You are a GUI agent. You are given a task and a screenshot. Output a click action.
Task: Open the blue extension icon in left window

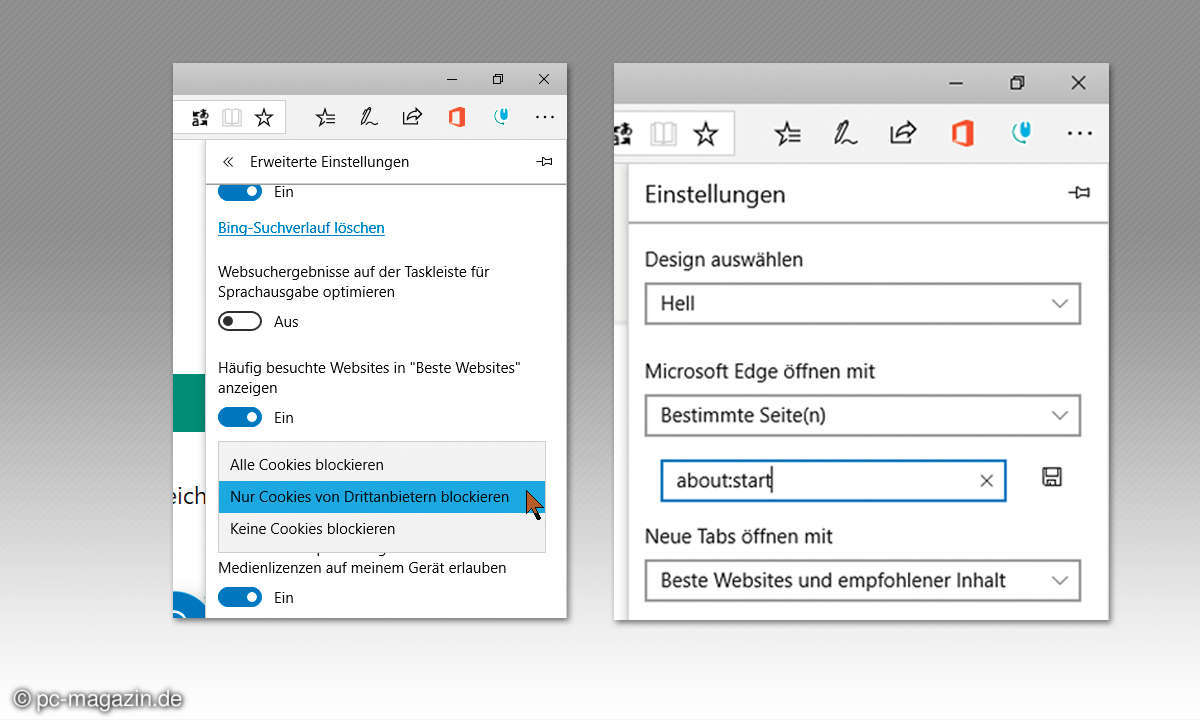point(502,117)
